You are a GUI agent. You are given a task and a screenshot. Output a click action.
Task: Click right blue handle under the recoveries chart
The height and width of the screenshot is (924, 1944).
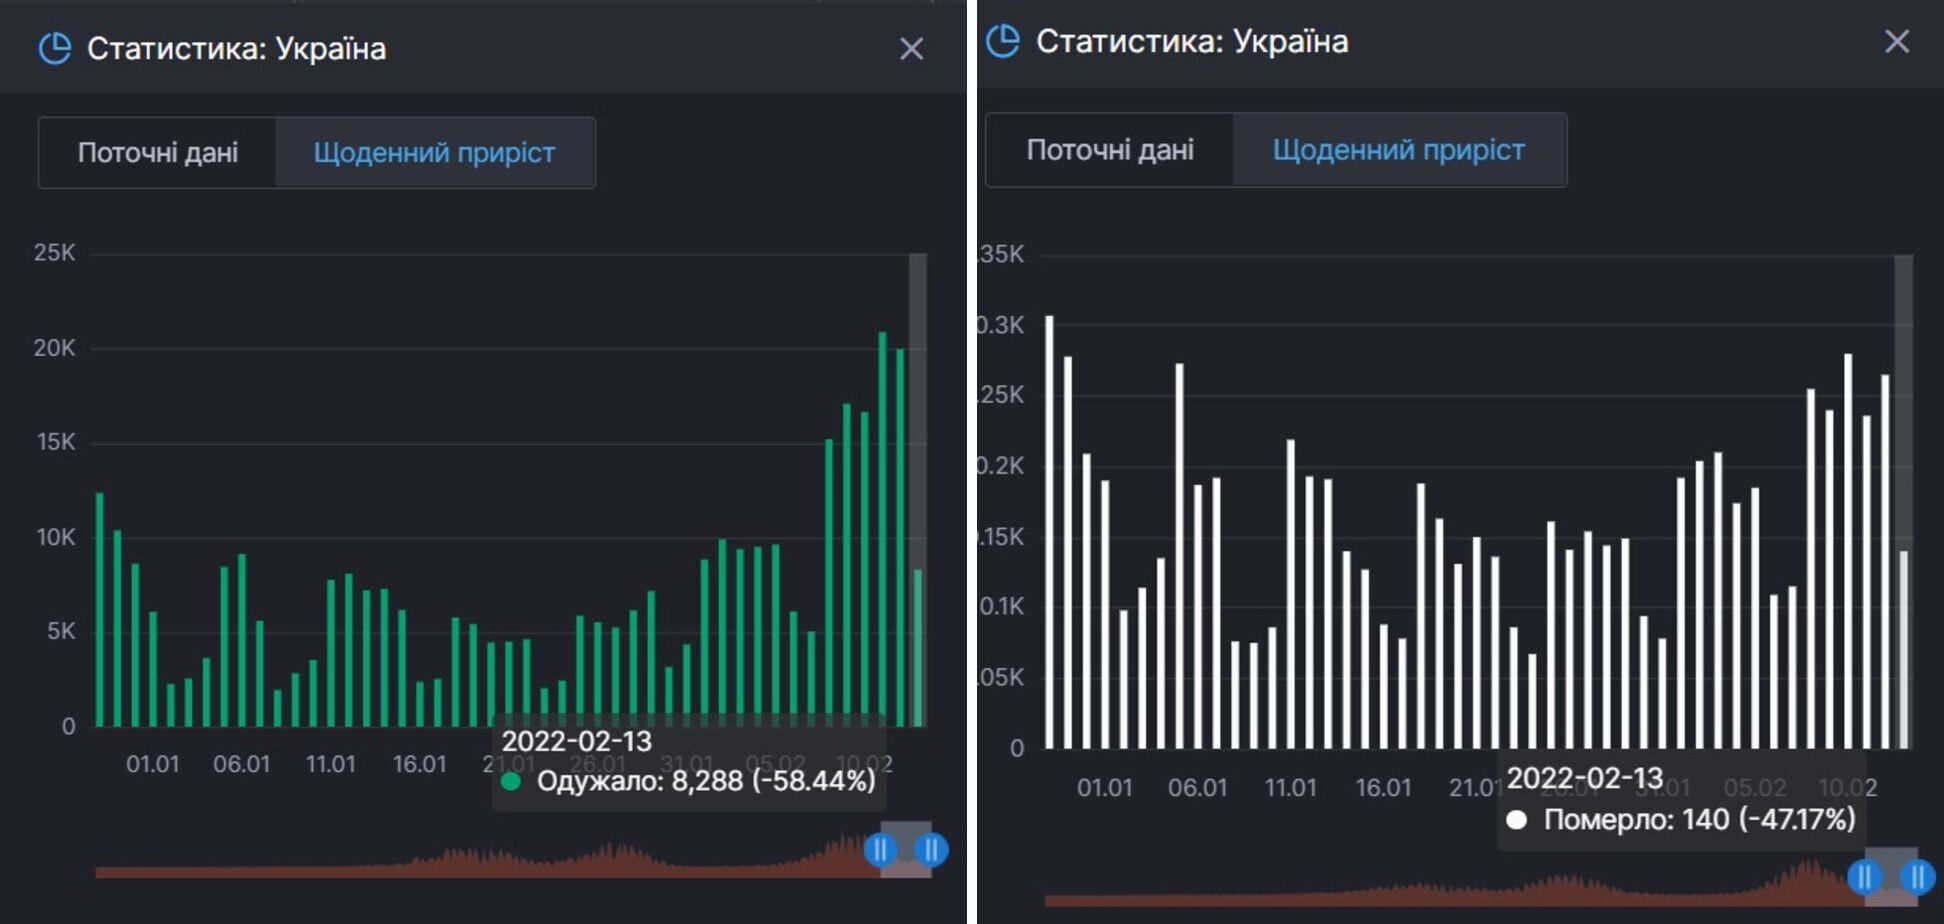click(x=931, y=851)
